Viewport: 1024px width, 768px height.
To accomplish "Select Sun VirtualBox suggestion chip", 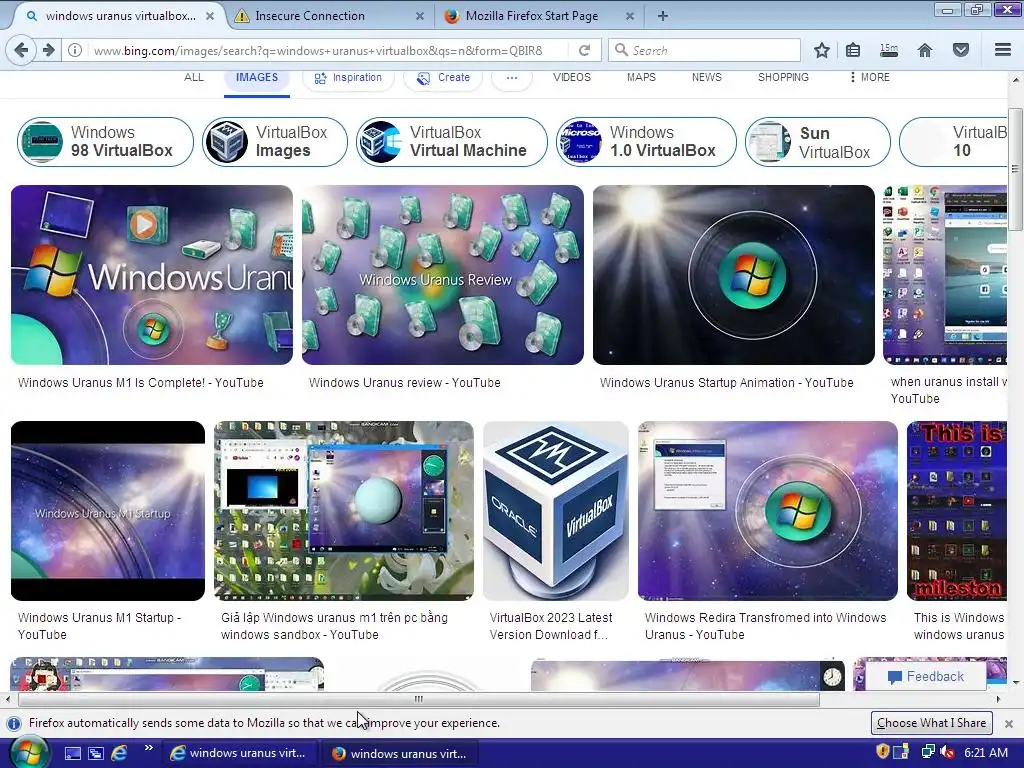I will (x=818, y=142).
